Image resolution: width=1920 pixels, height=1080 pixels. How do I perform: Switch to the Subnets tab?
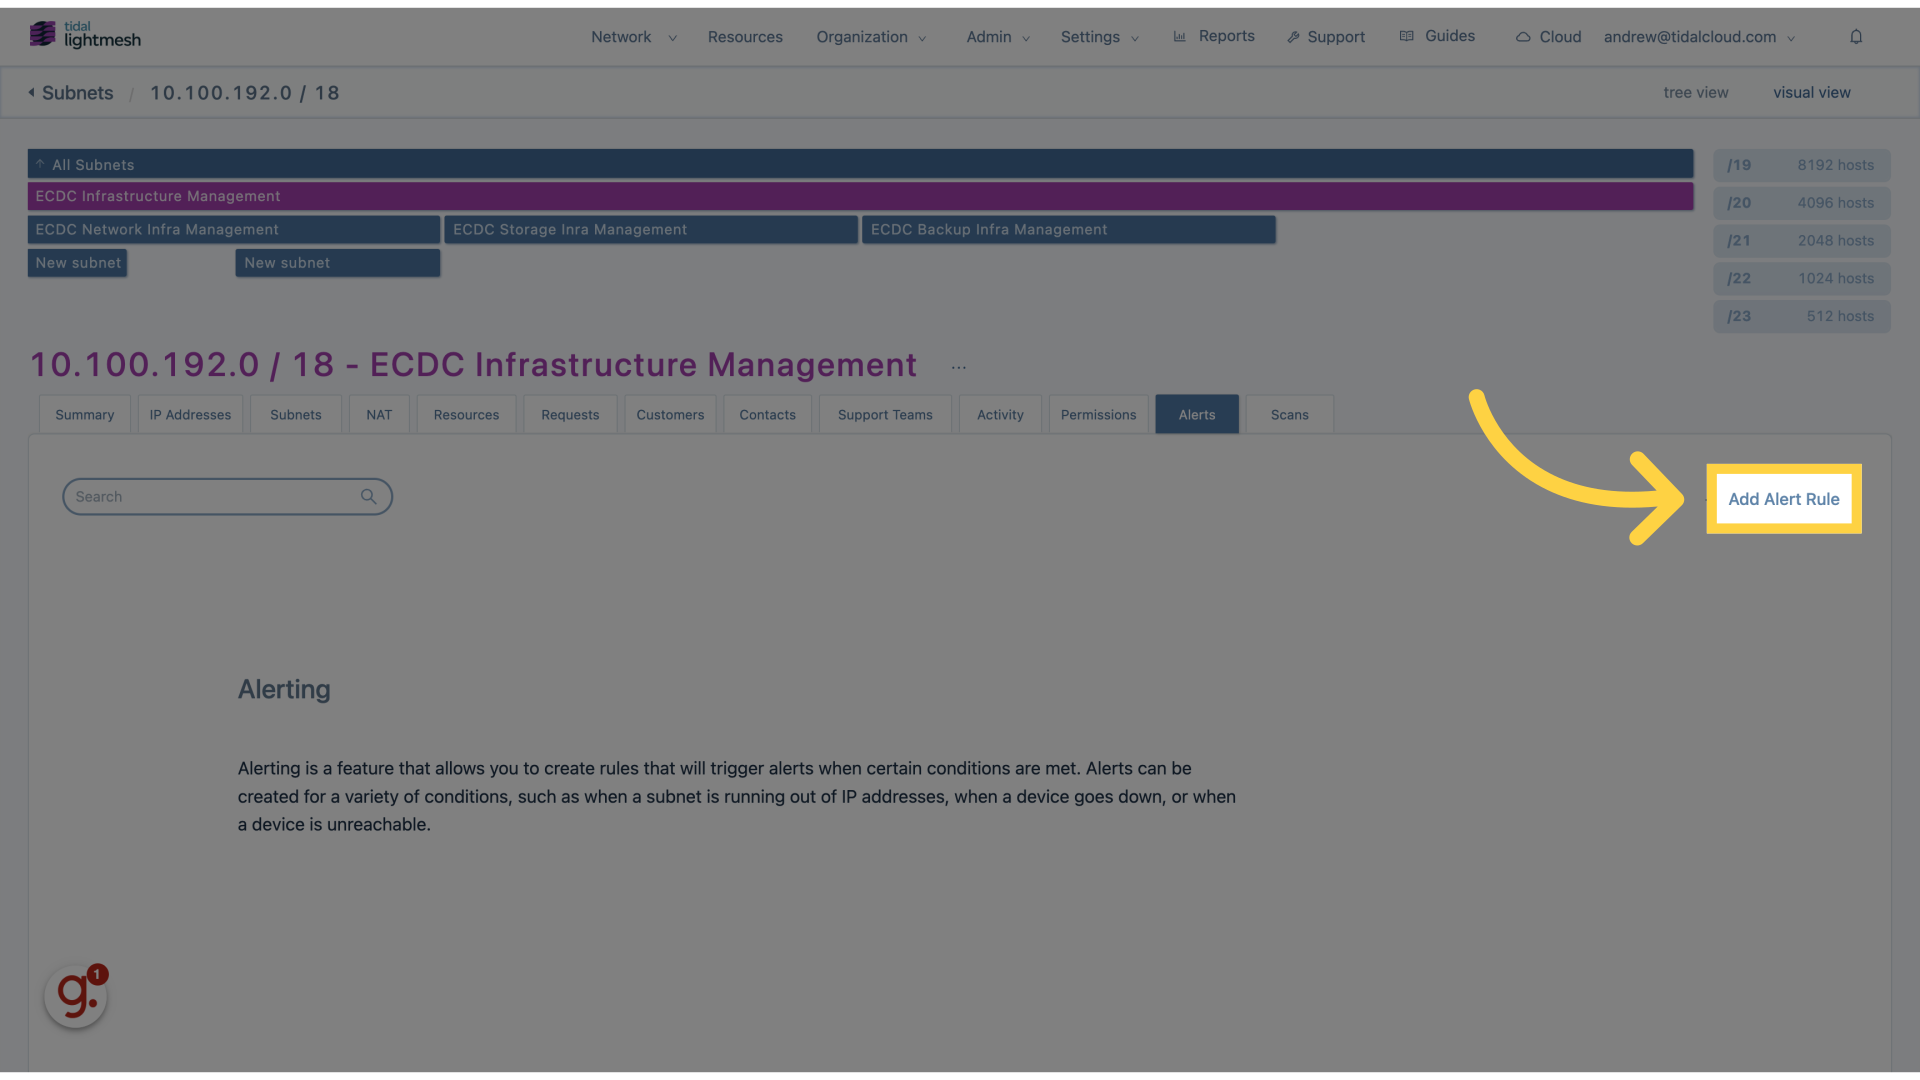click(296, 414)
